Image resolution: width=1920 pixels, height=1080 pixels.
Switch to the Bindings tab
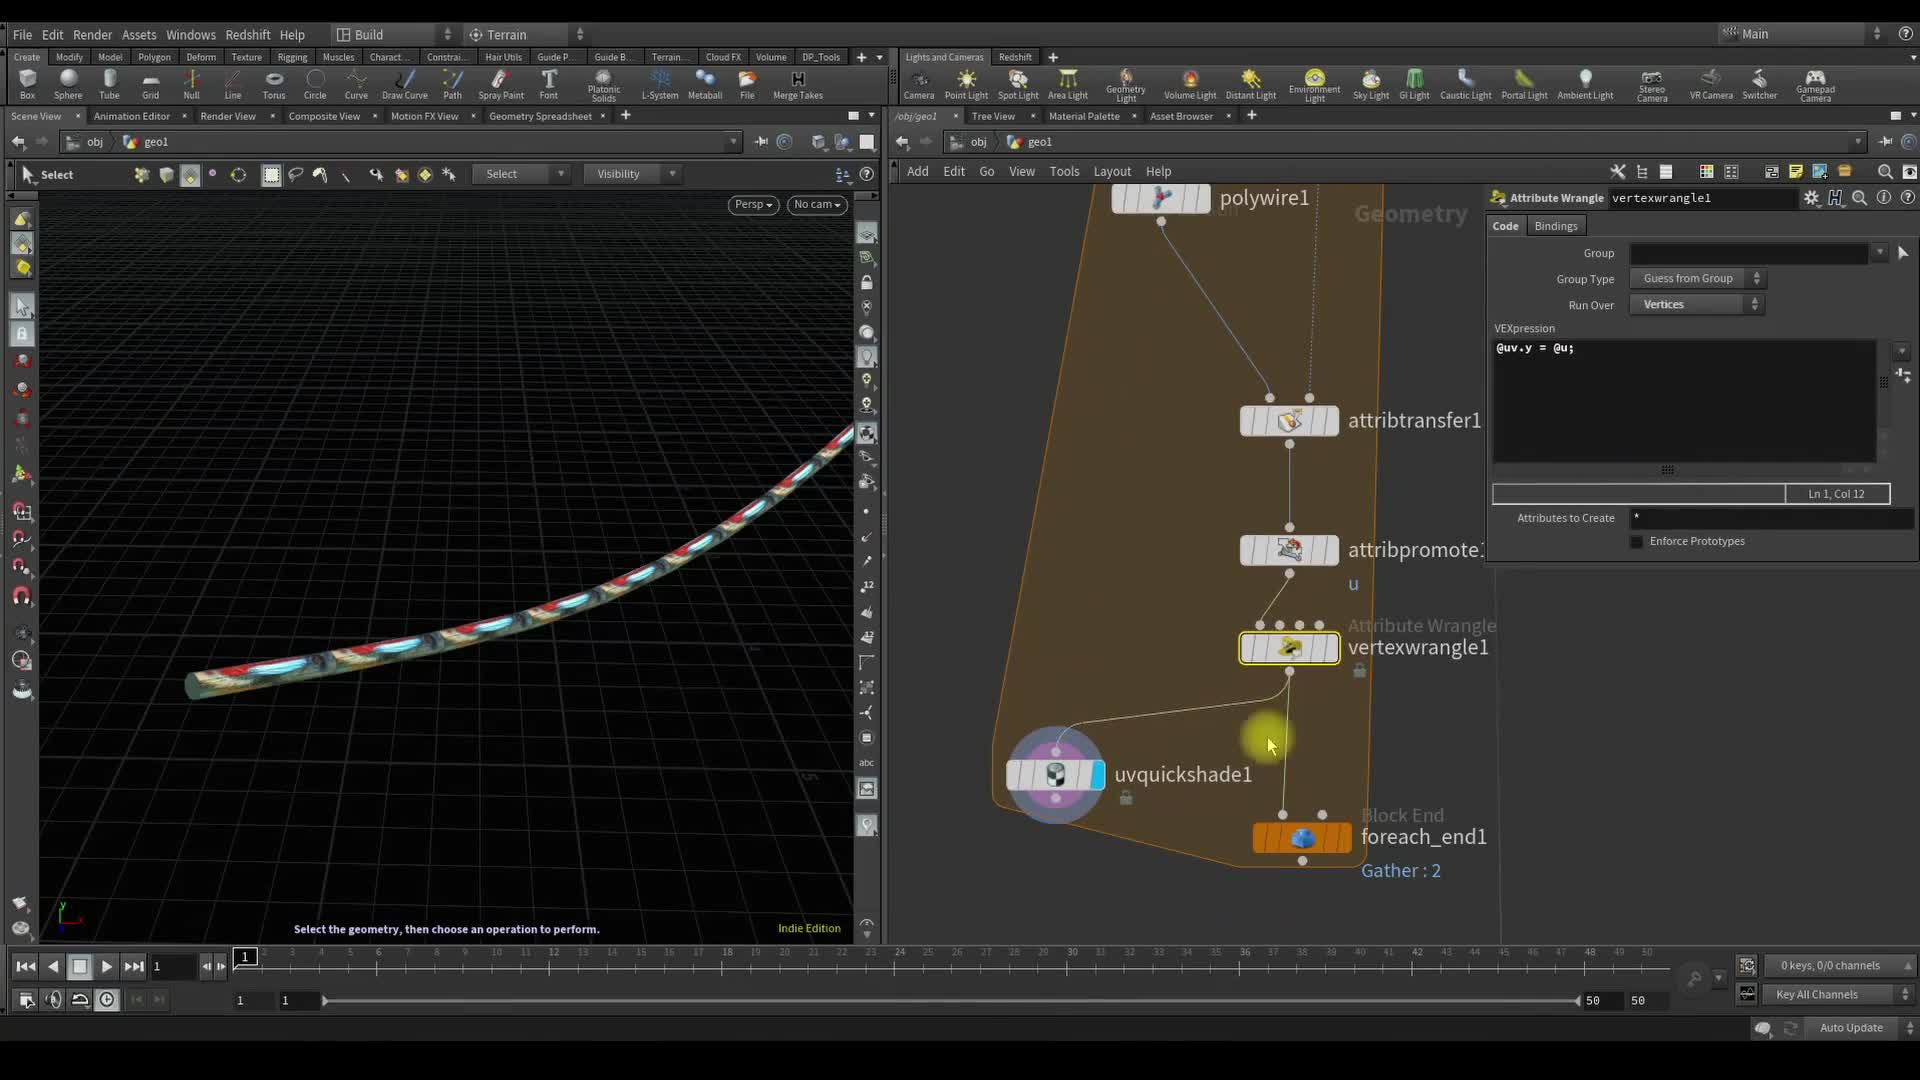click(1555, 225)
